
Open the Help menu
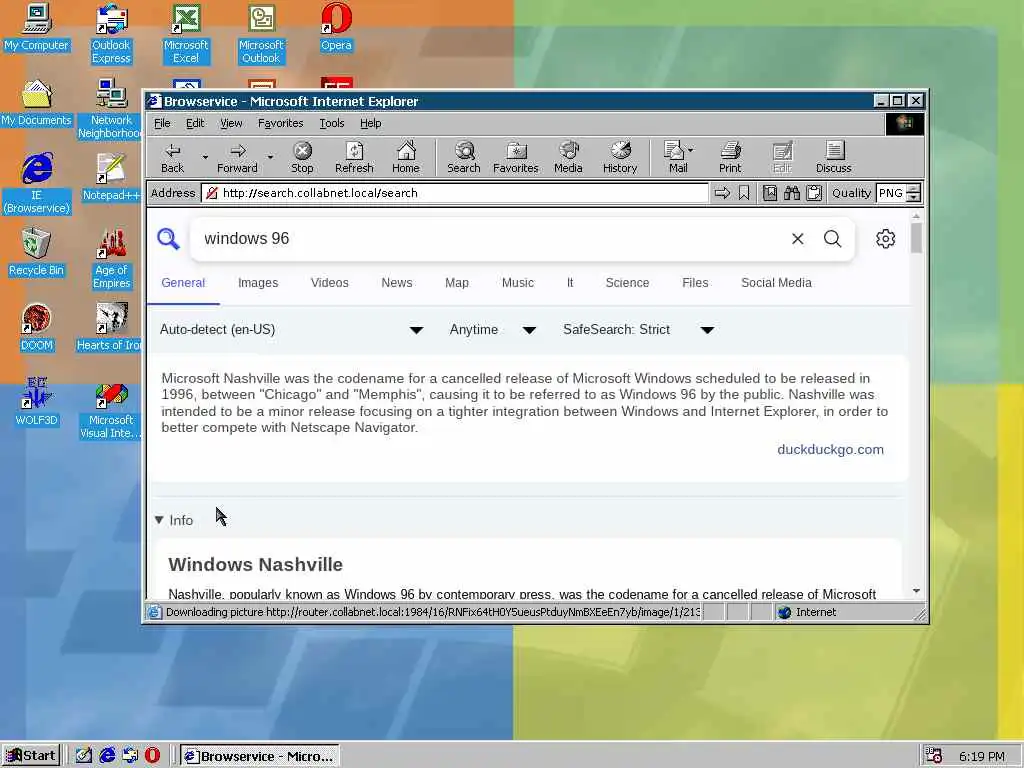click(x=370, y=123)
